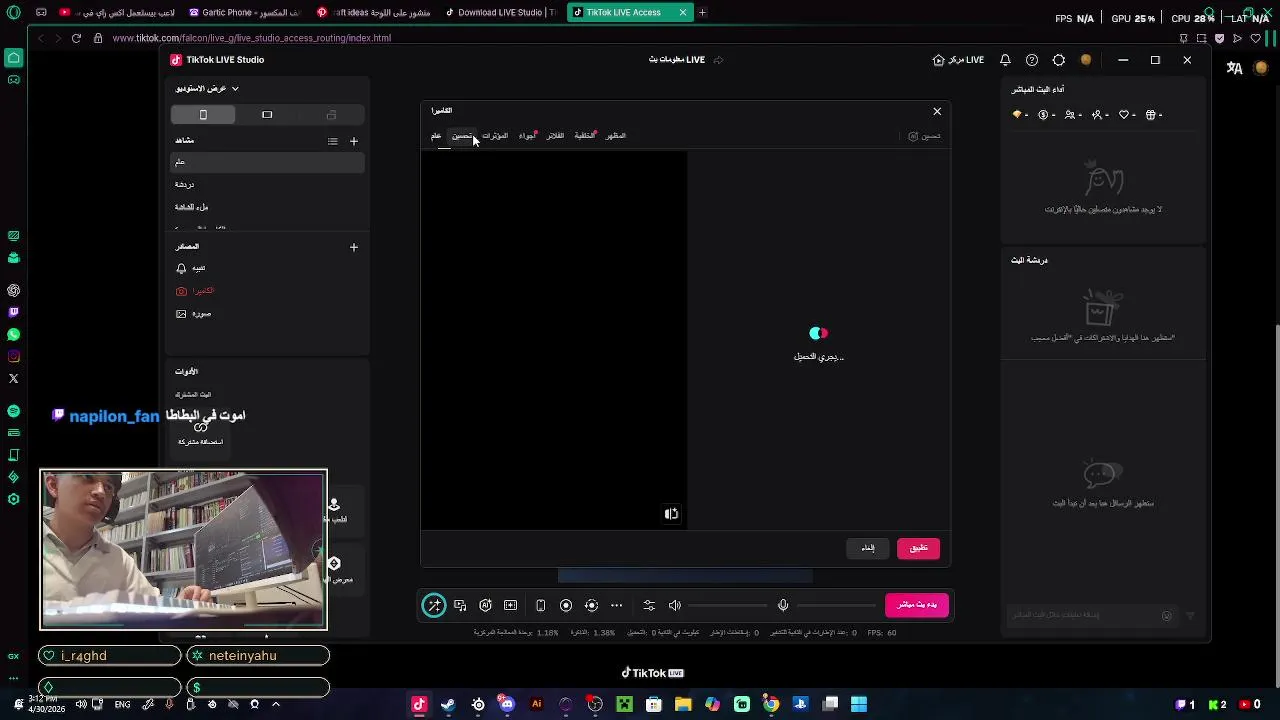Image resolution: width=1280 pixels, height=720 pixels.
Task: Click the browser address bar URL
Action: pyautogui.click(x=252, y=38)
